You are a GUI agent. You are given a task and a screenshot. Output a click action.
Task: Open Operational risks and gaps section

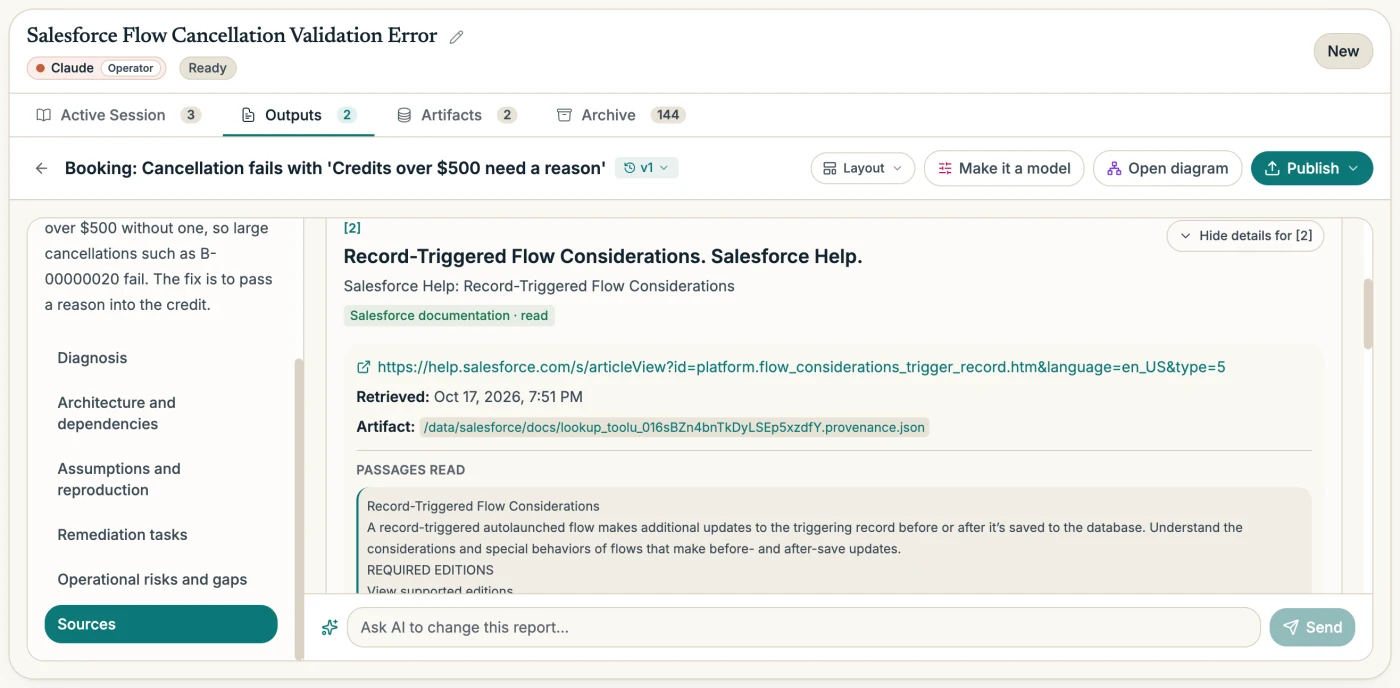pos(152,580)
